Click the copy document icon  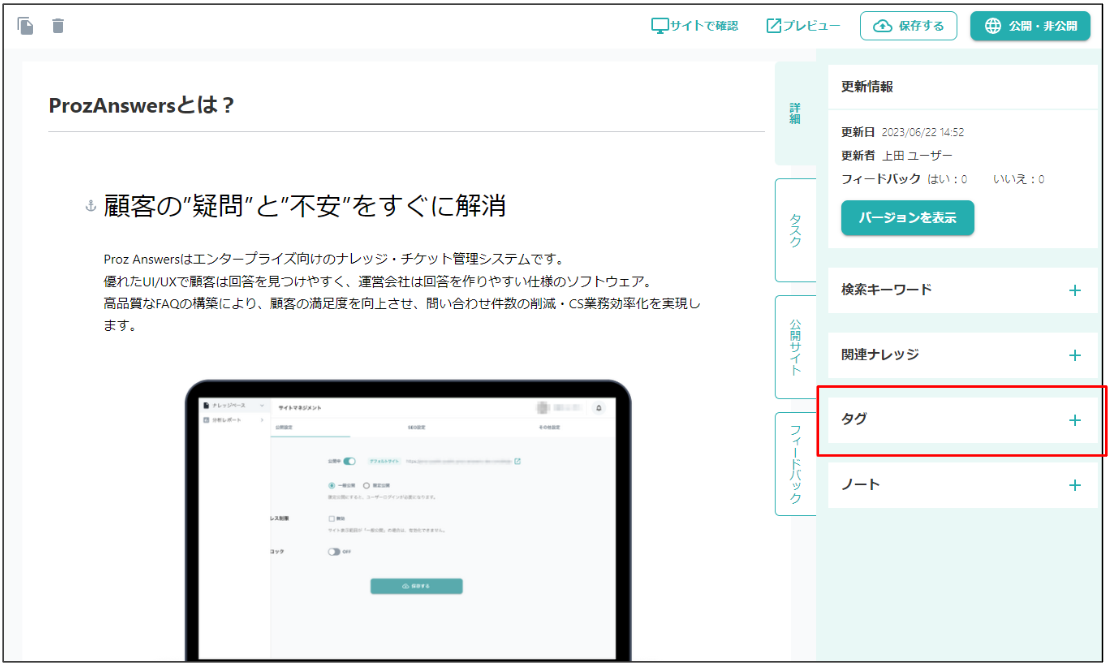pyautogui.click(x=26, y=26)
